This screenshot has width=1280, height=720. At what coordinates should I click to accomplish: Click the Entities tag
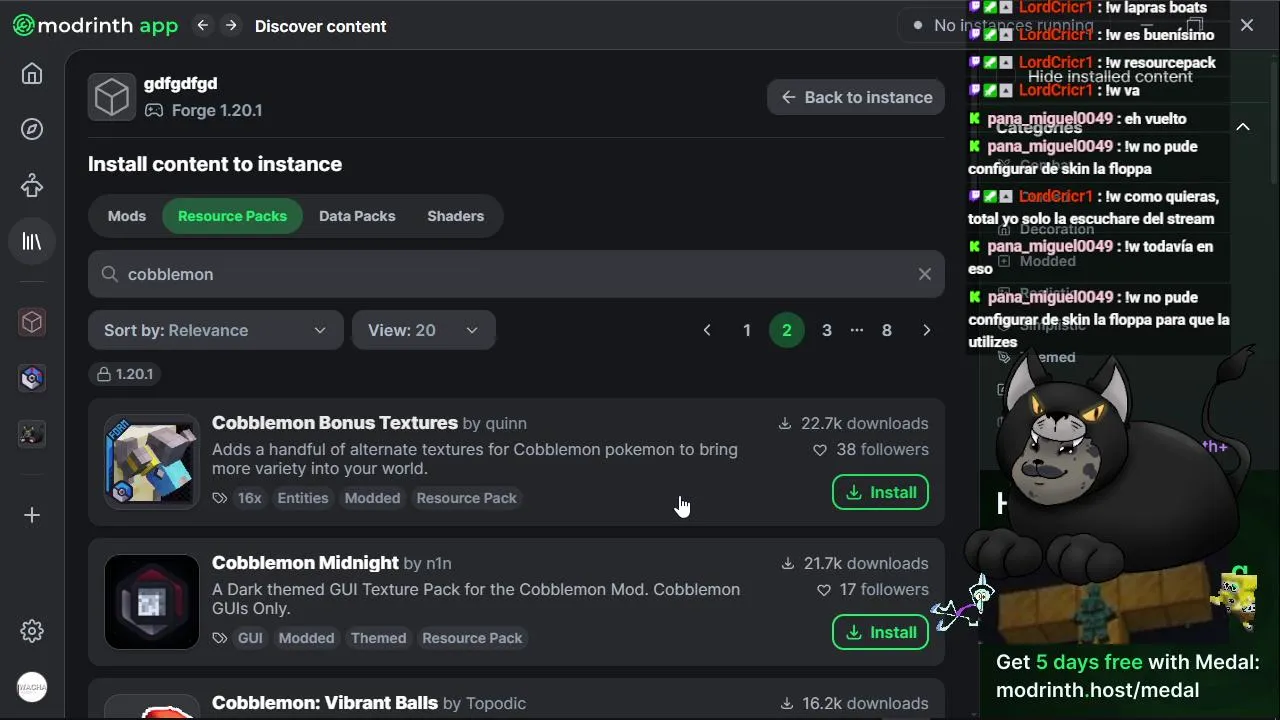point(303,498)
